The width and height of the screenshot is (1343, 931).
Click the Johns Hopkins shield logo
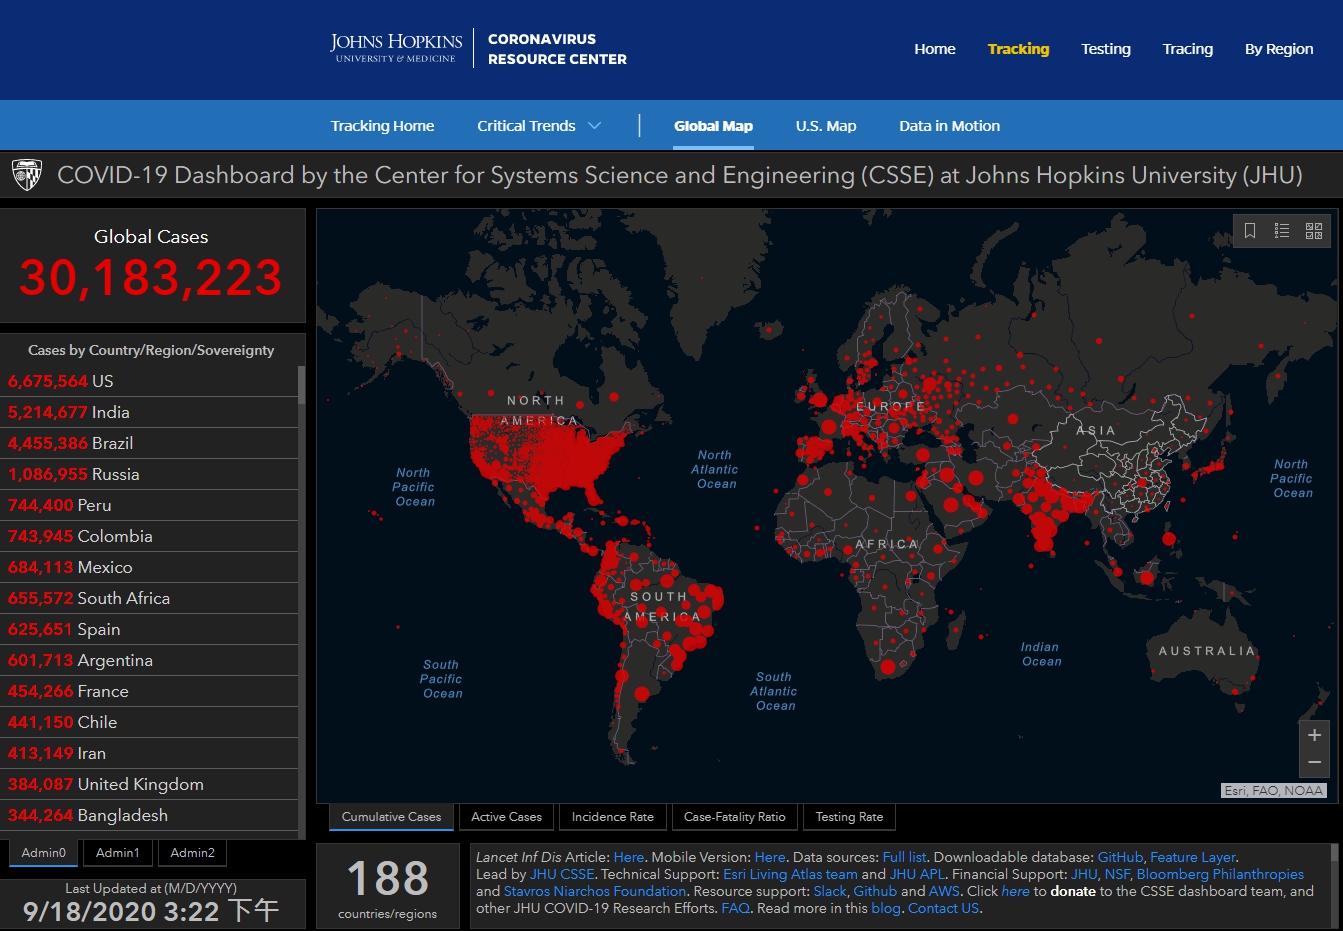[27, 175]
